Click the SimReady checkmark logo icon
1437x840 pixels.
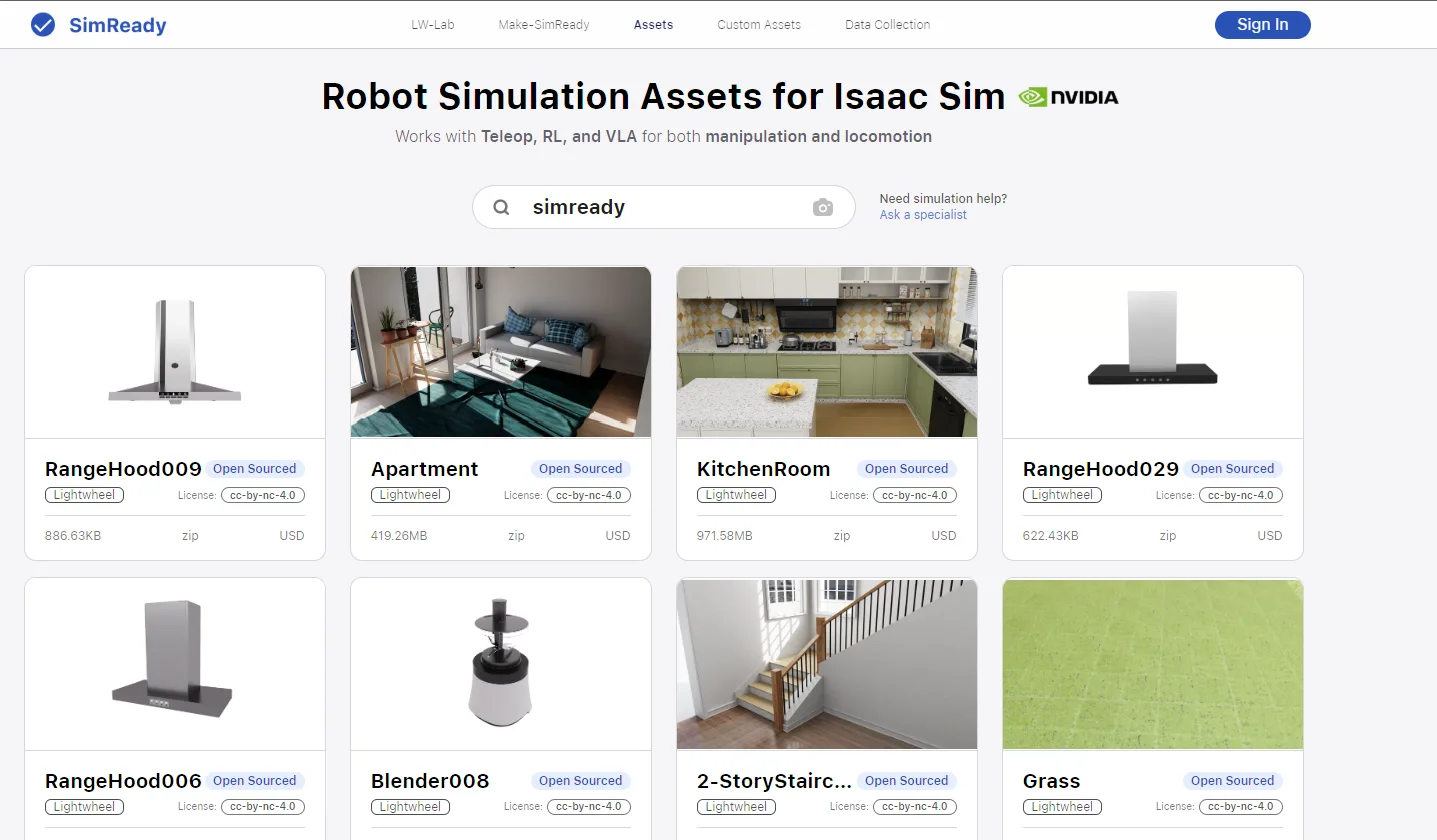point(43,25)
